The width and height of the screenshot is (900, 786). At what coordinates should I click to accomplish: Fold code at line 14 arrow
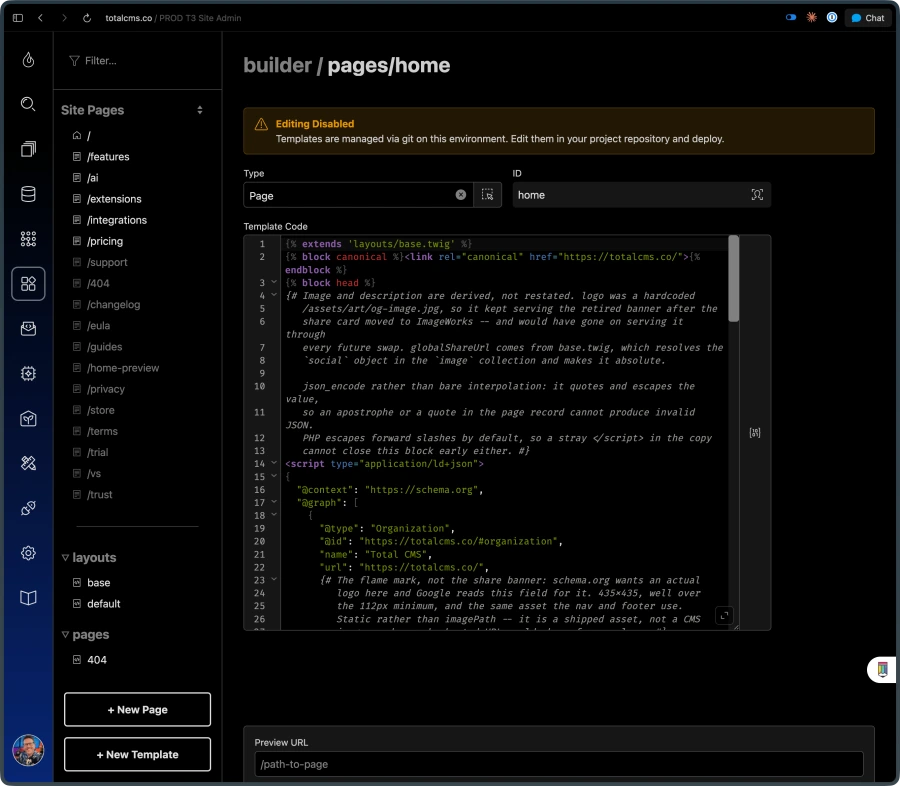coord(274,463)
